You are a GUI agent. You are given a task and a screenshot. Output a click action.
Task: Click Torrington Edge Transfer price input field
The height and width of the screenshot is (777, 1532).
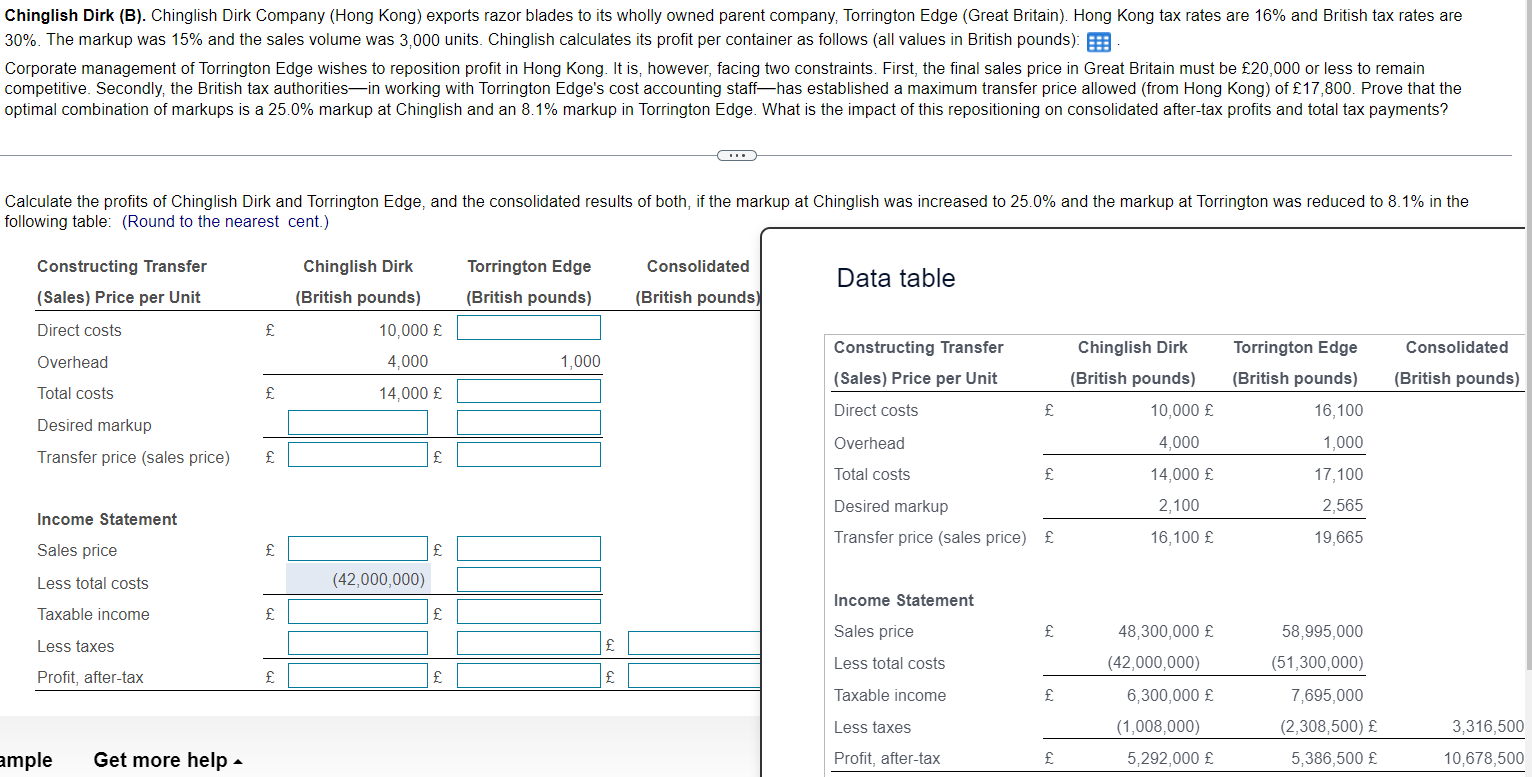tap(528, 455)
